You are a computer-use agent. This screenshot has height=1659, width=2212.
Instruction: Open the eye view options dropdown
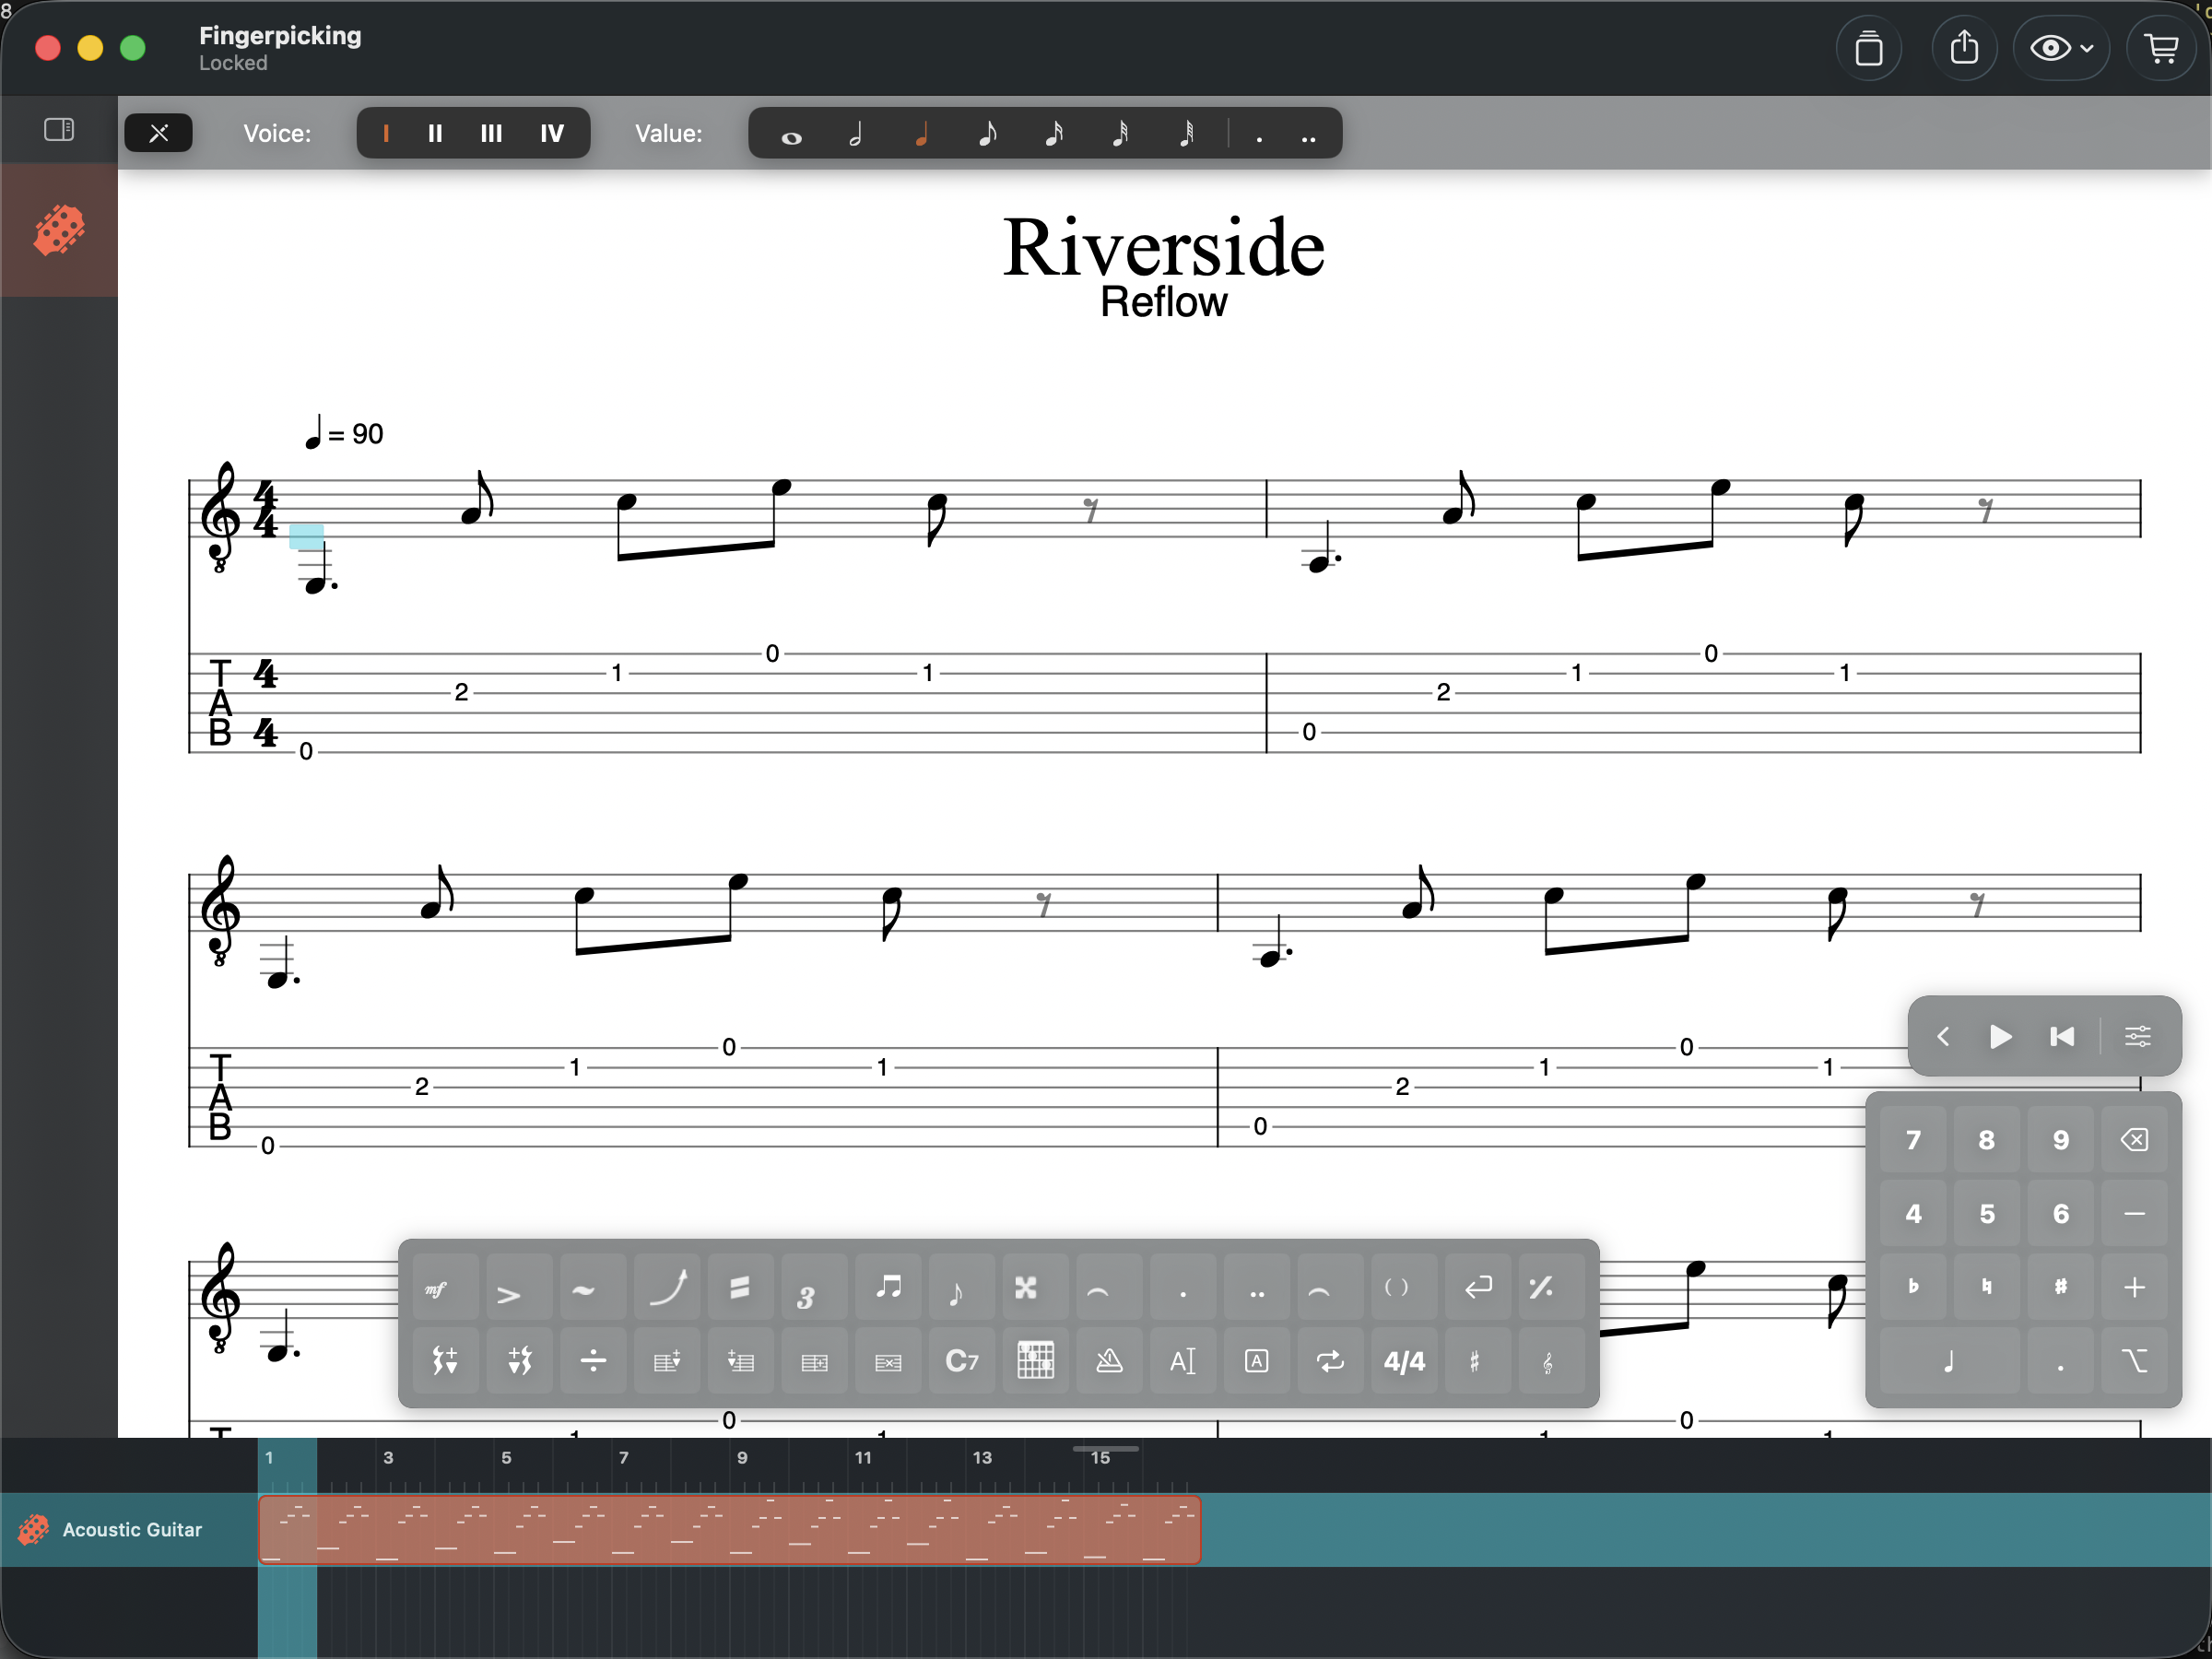point(2061,48)
